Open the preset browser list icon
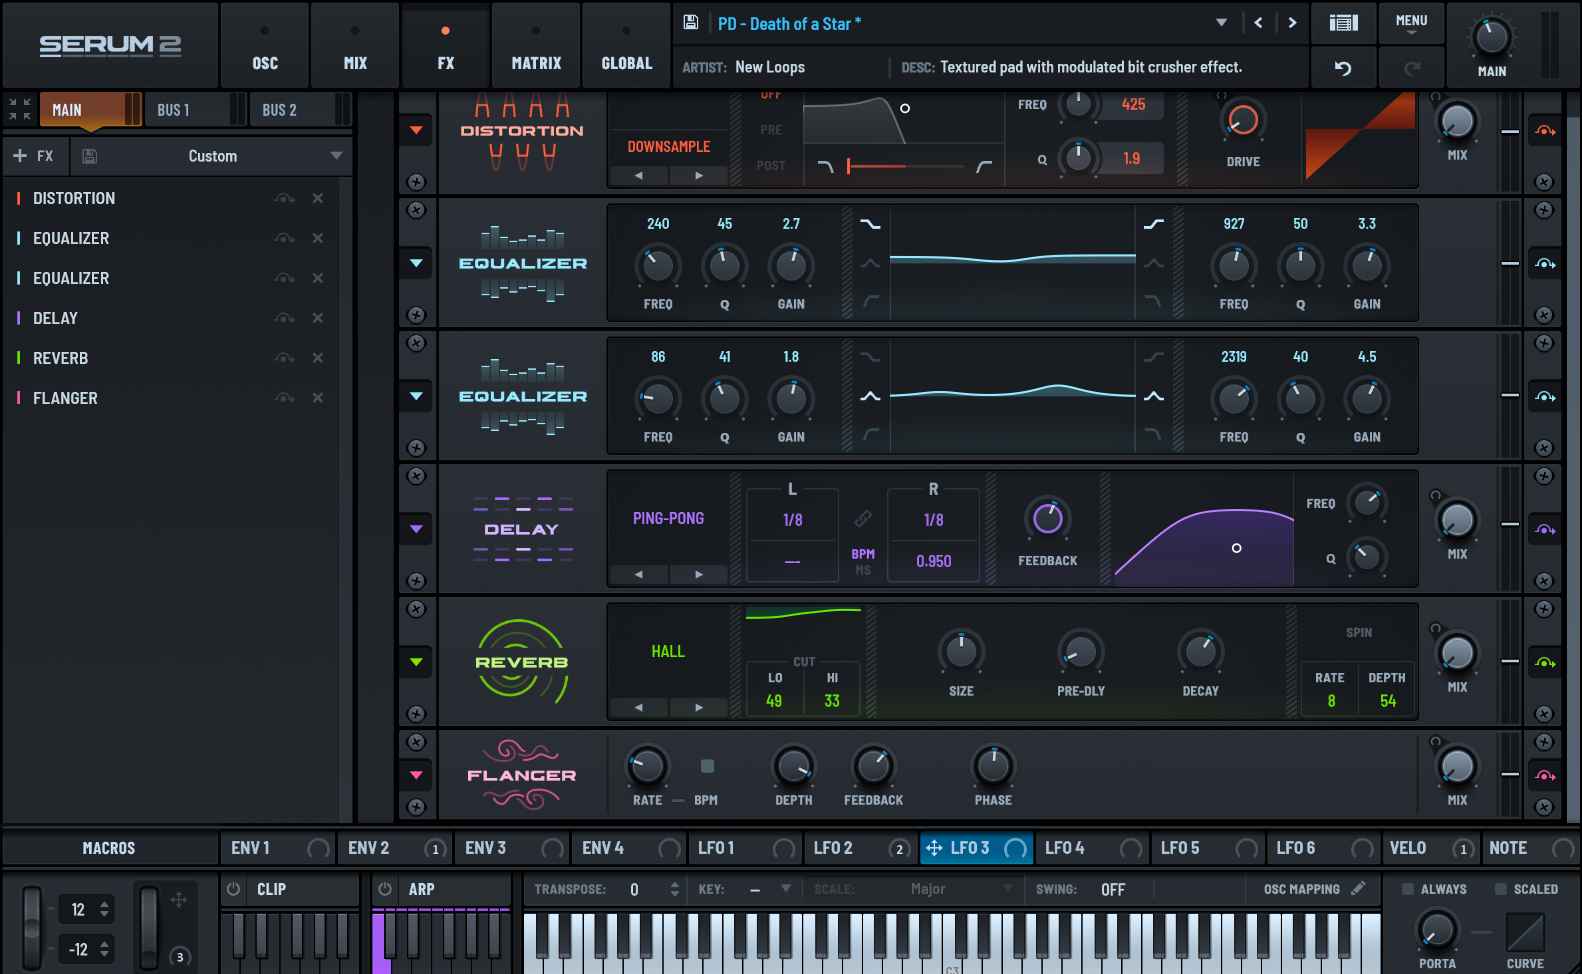1582x974 pixels. tap(1343, 23)
